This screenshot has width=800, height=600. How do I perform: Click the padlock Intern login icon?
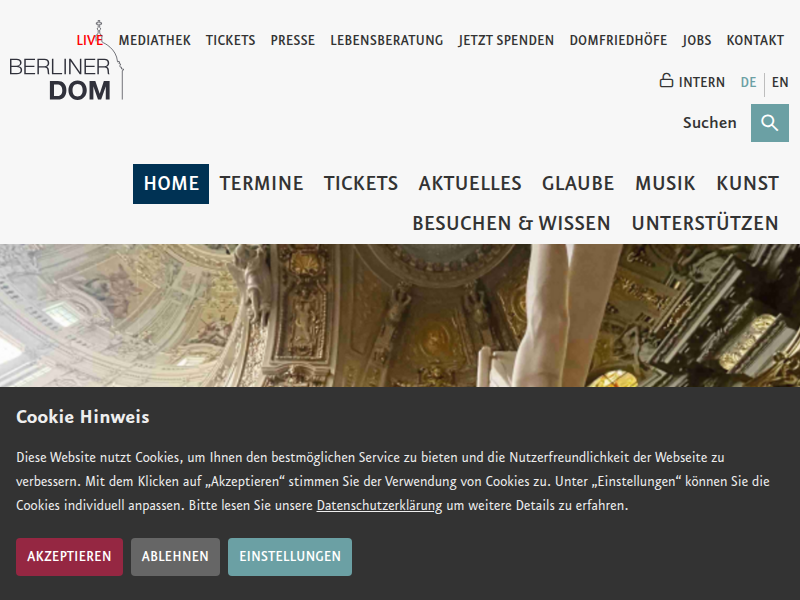tap(666, 81)
